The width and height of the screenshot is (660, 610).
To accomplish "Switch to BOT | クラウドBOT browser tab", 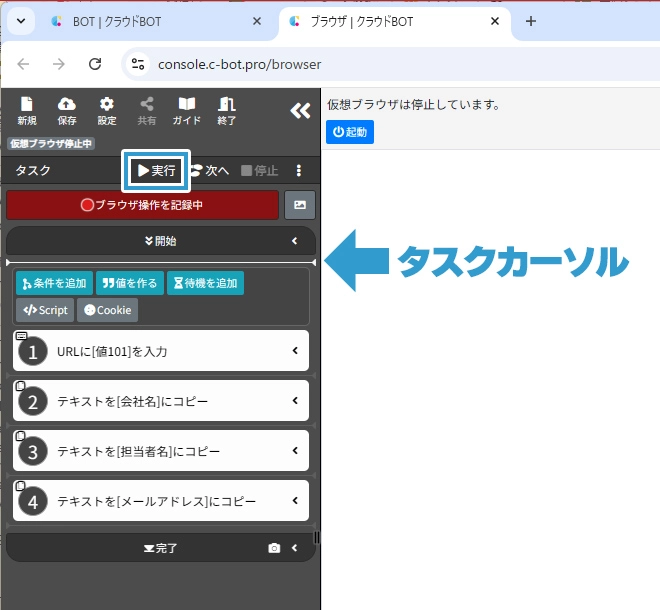I will 150,21.
